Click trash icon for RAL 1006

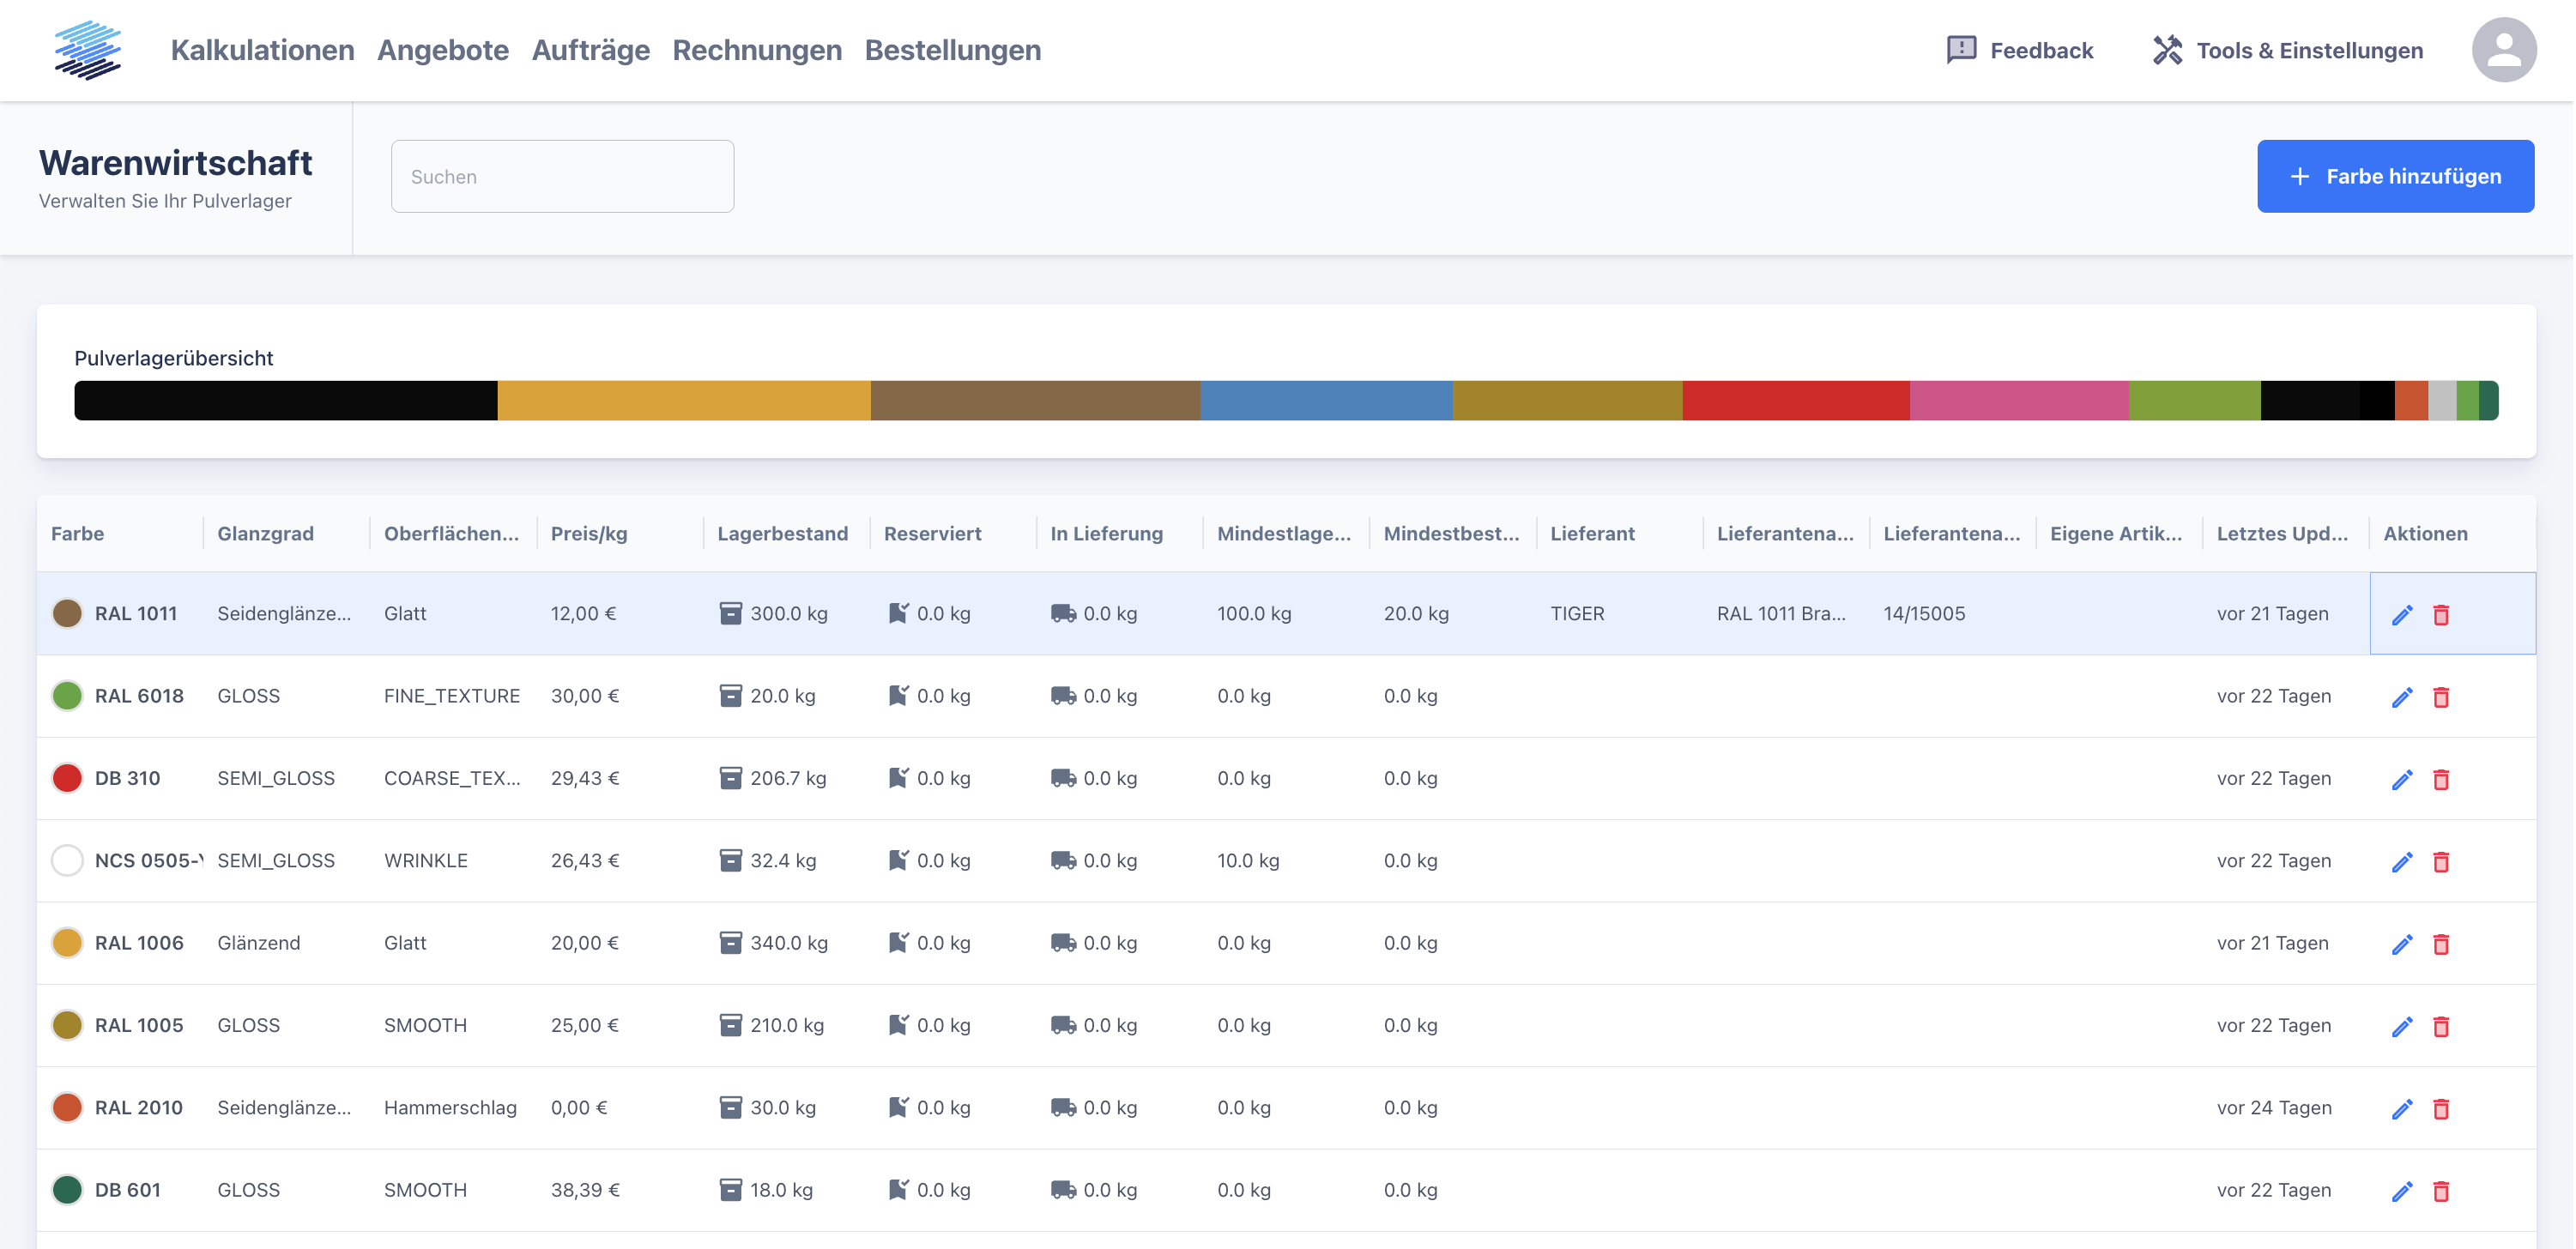2441,944
